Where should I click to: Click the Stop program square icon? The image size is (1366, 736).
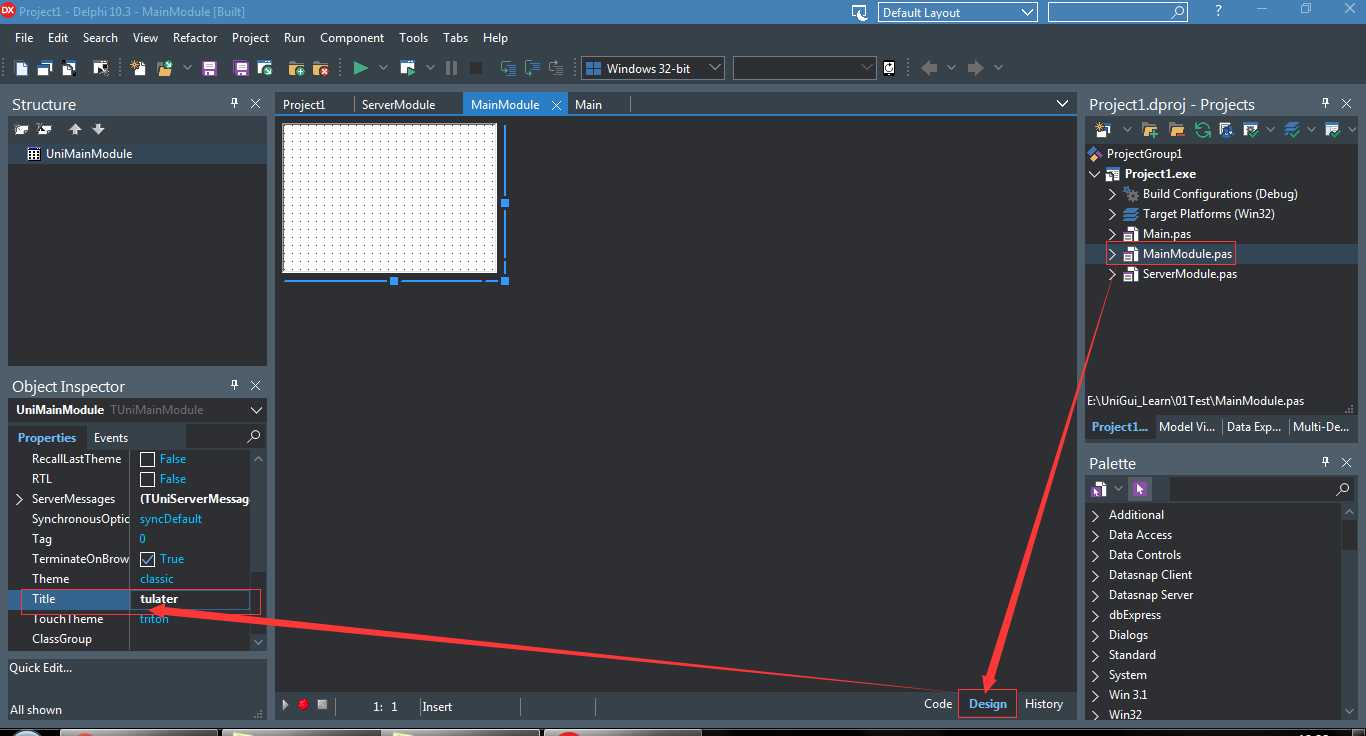476,68
